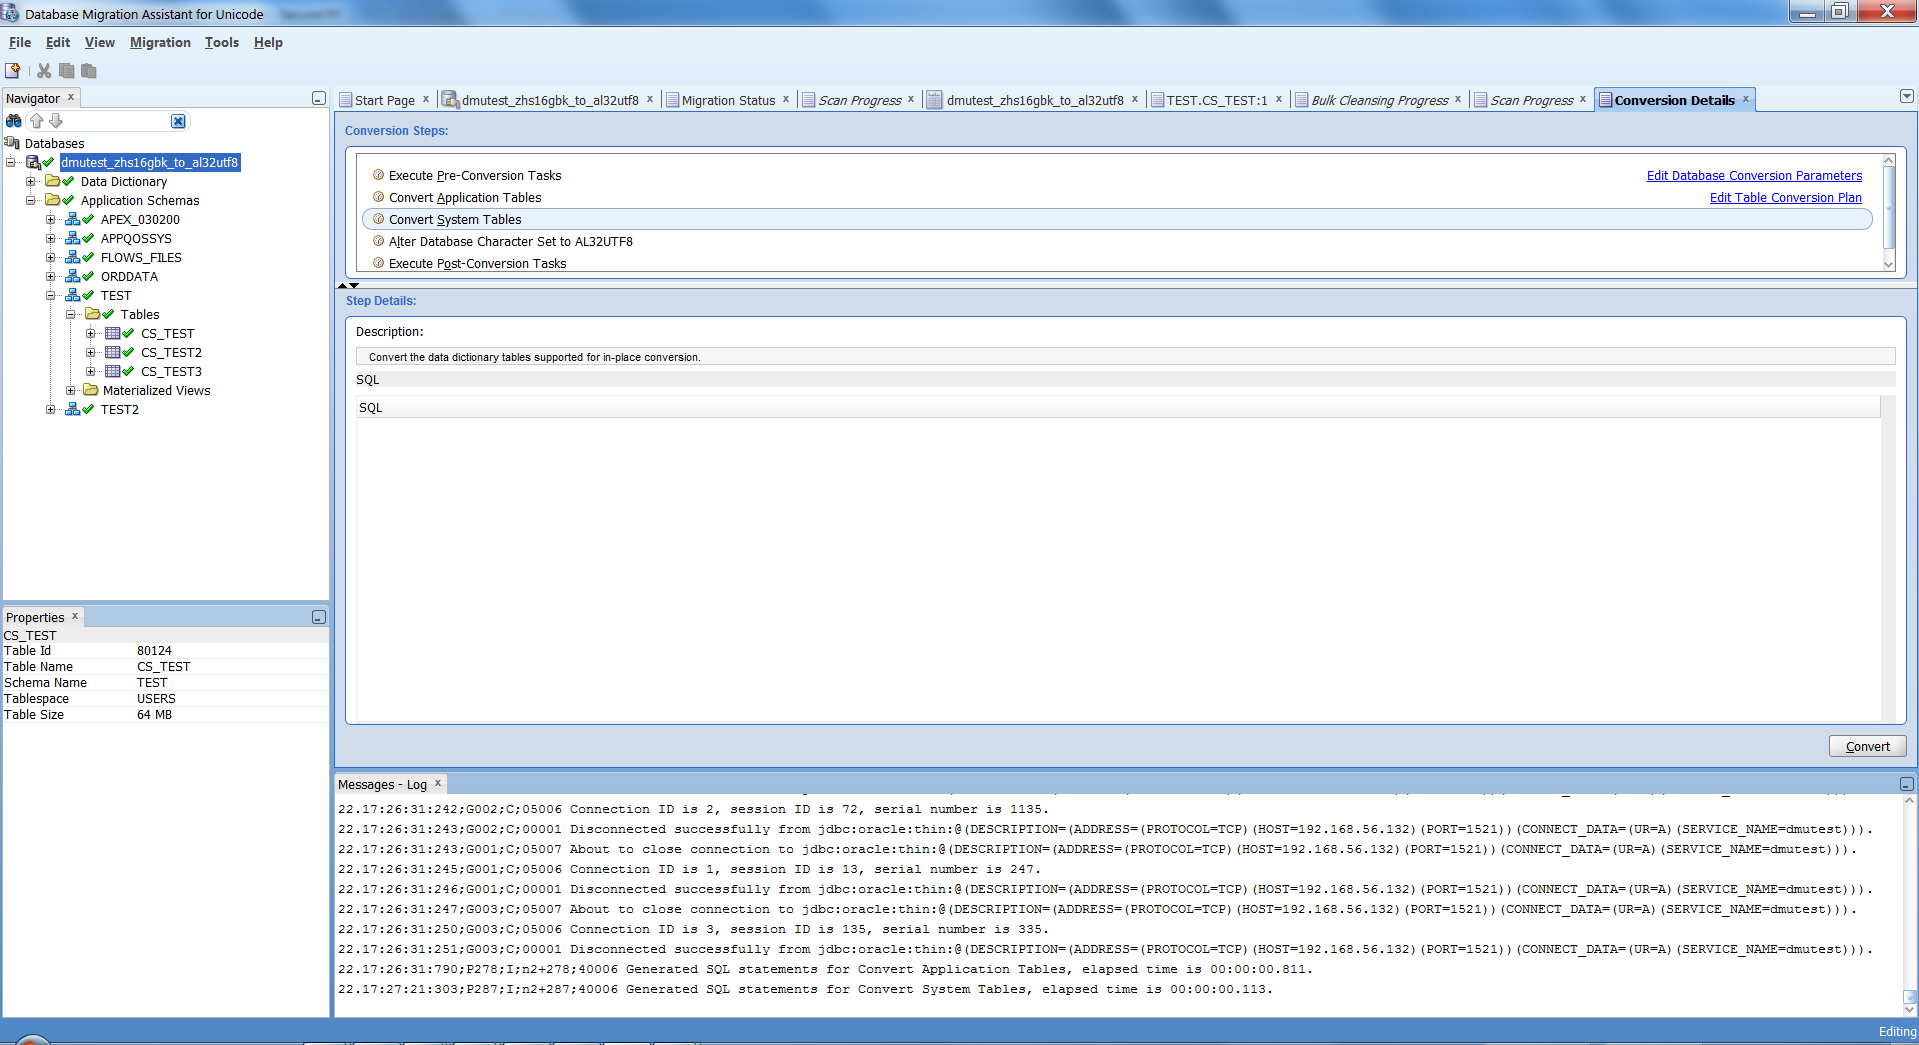Click the dmutest database connection icon
The height and width of the screenshot is (1045, 1919).
click(x=33, y=162)
